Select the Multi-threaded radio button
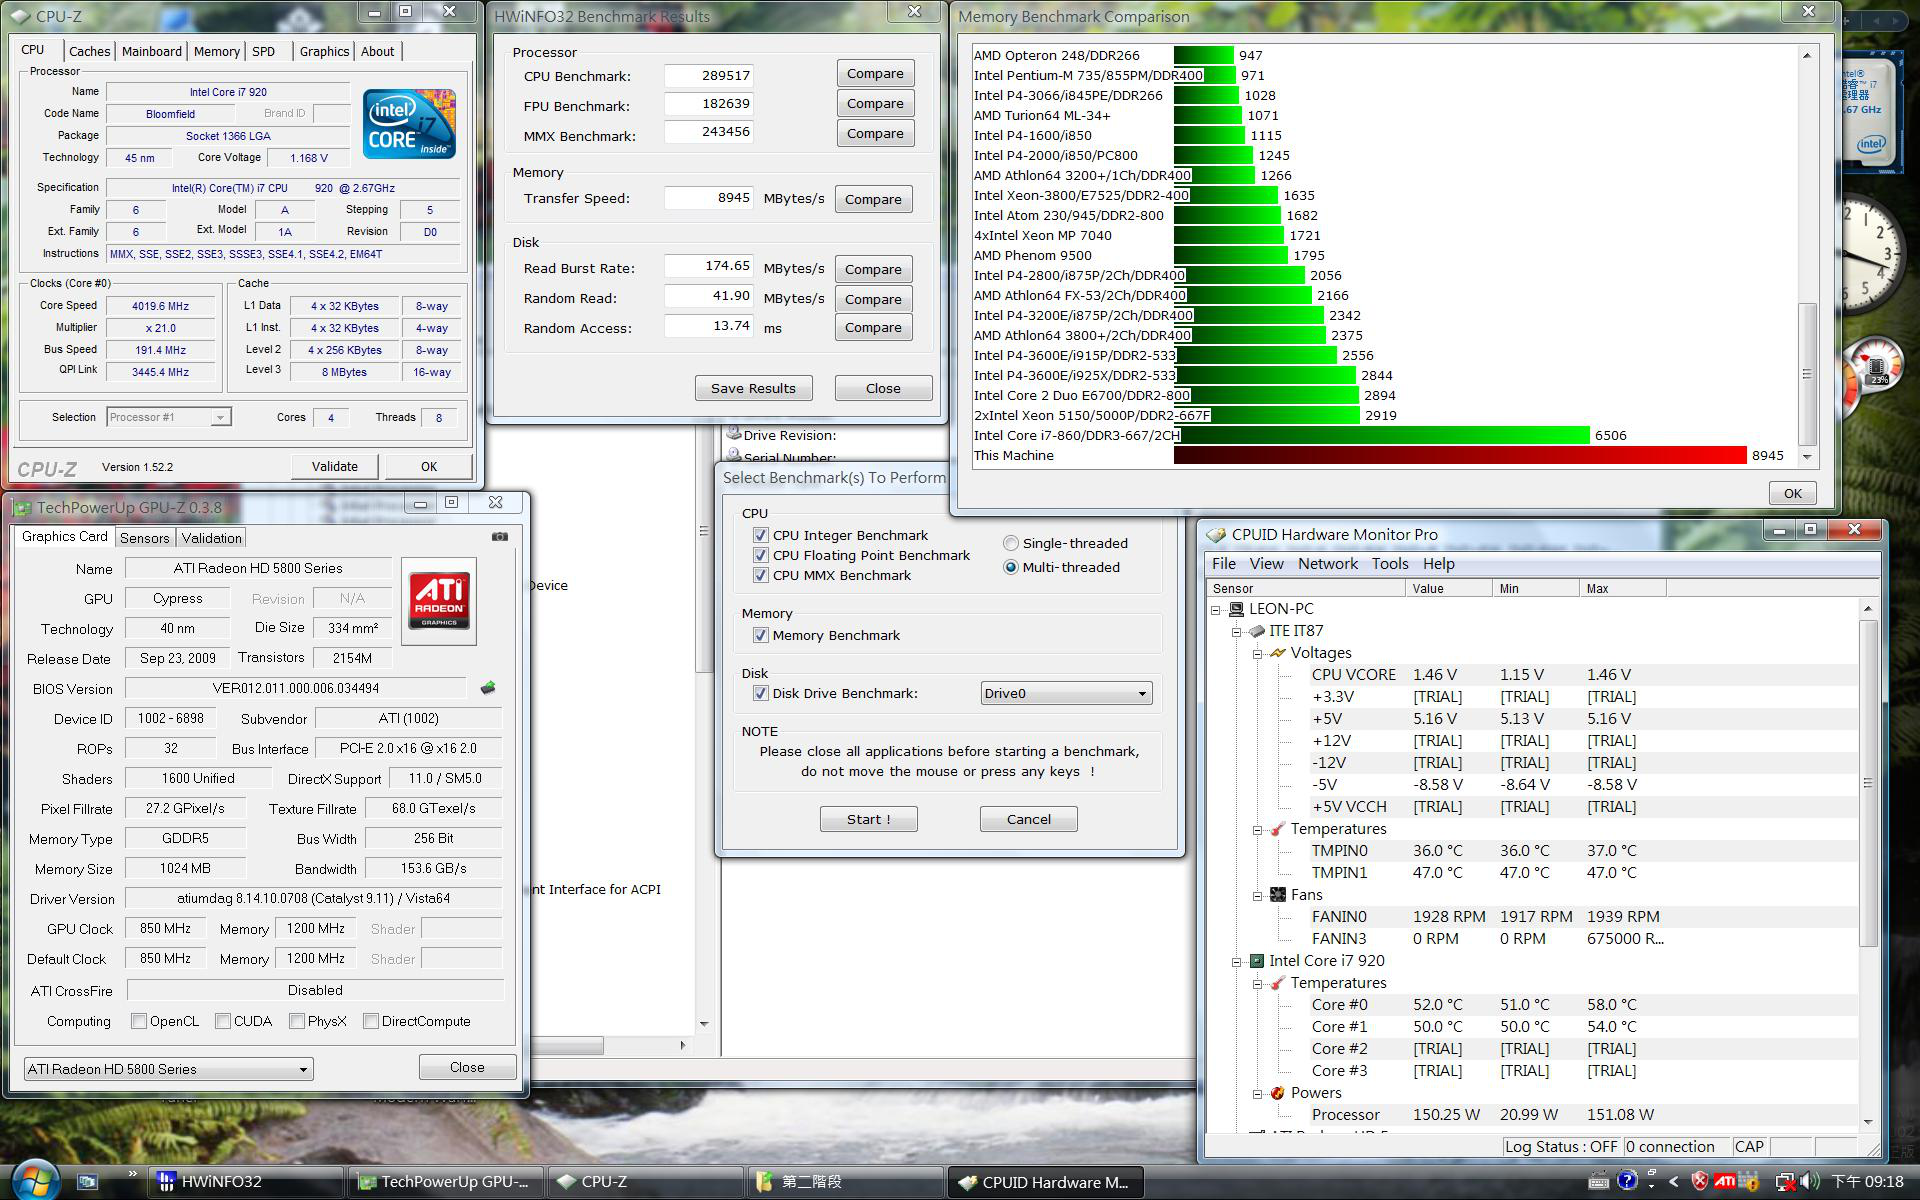1920x1200 pixels. [x=1011, y=567]
